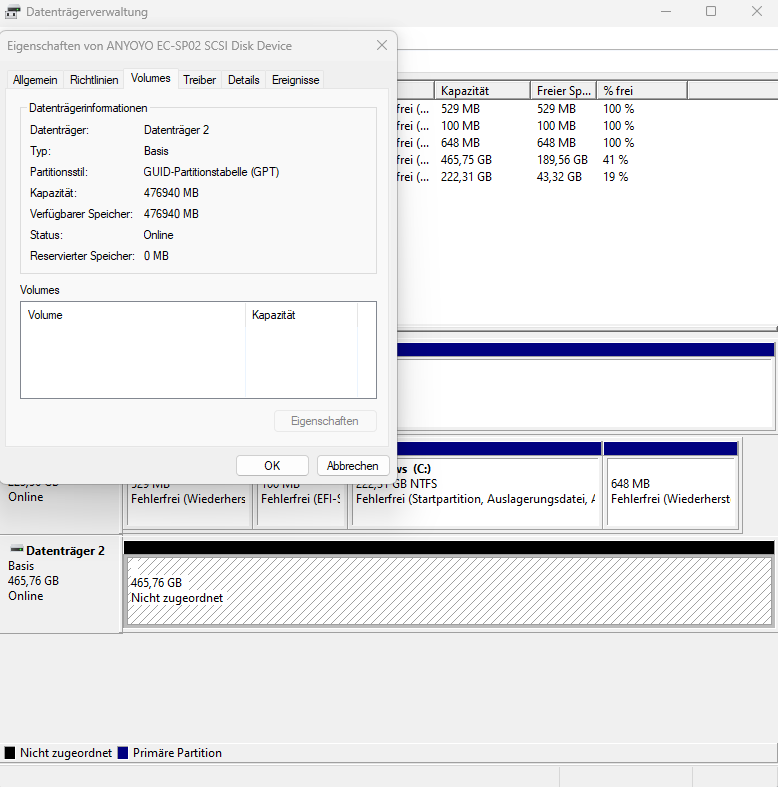
Task: Select the (C:) NTFS partition block
Action: coord(475,491)
